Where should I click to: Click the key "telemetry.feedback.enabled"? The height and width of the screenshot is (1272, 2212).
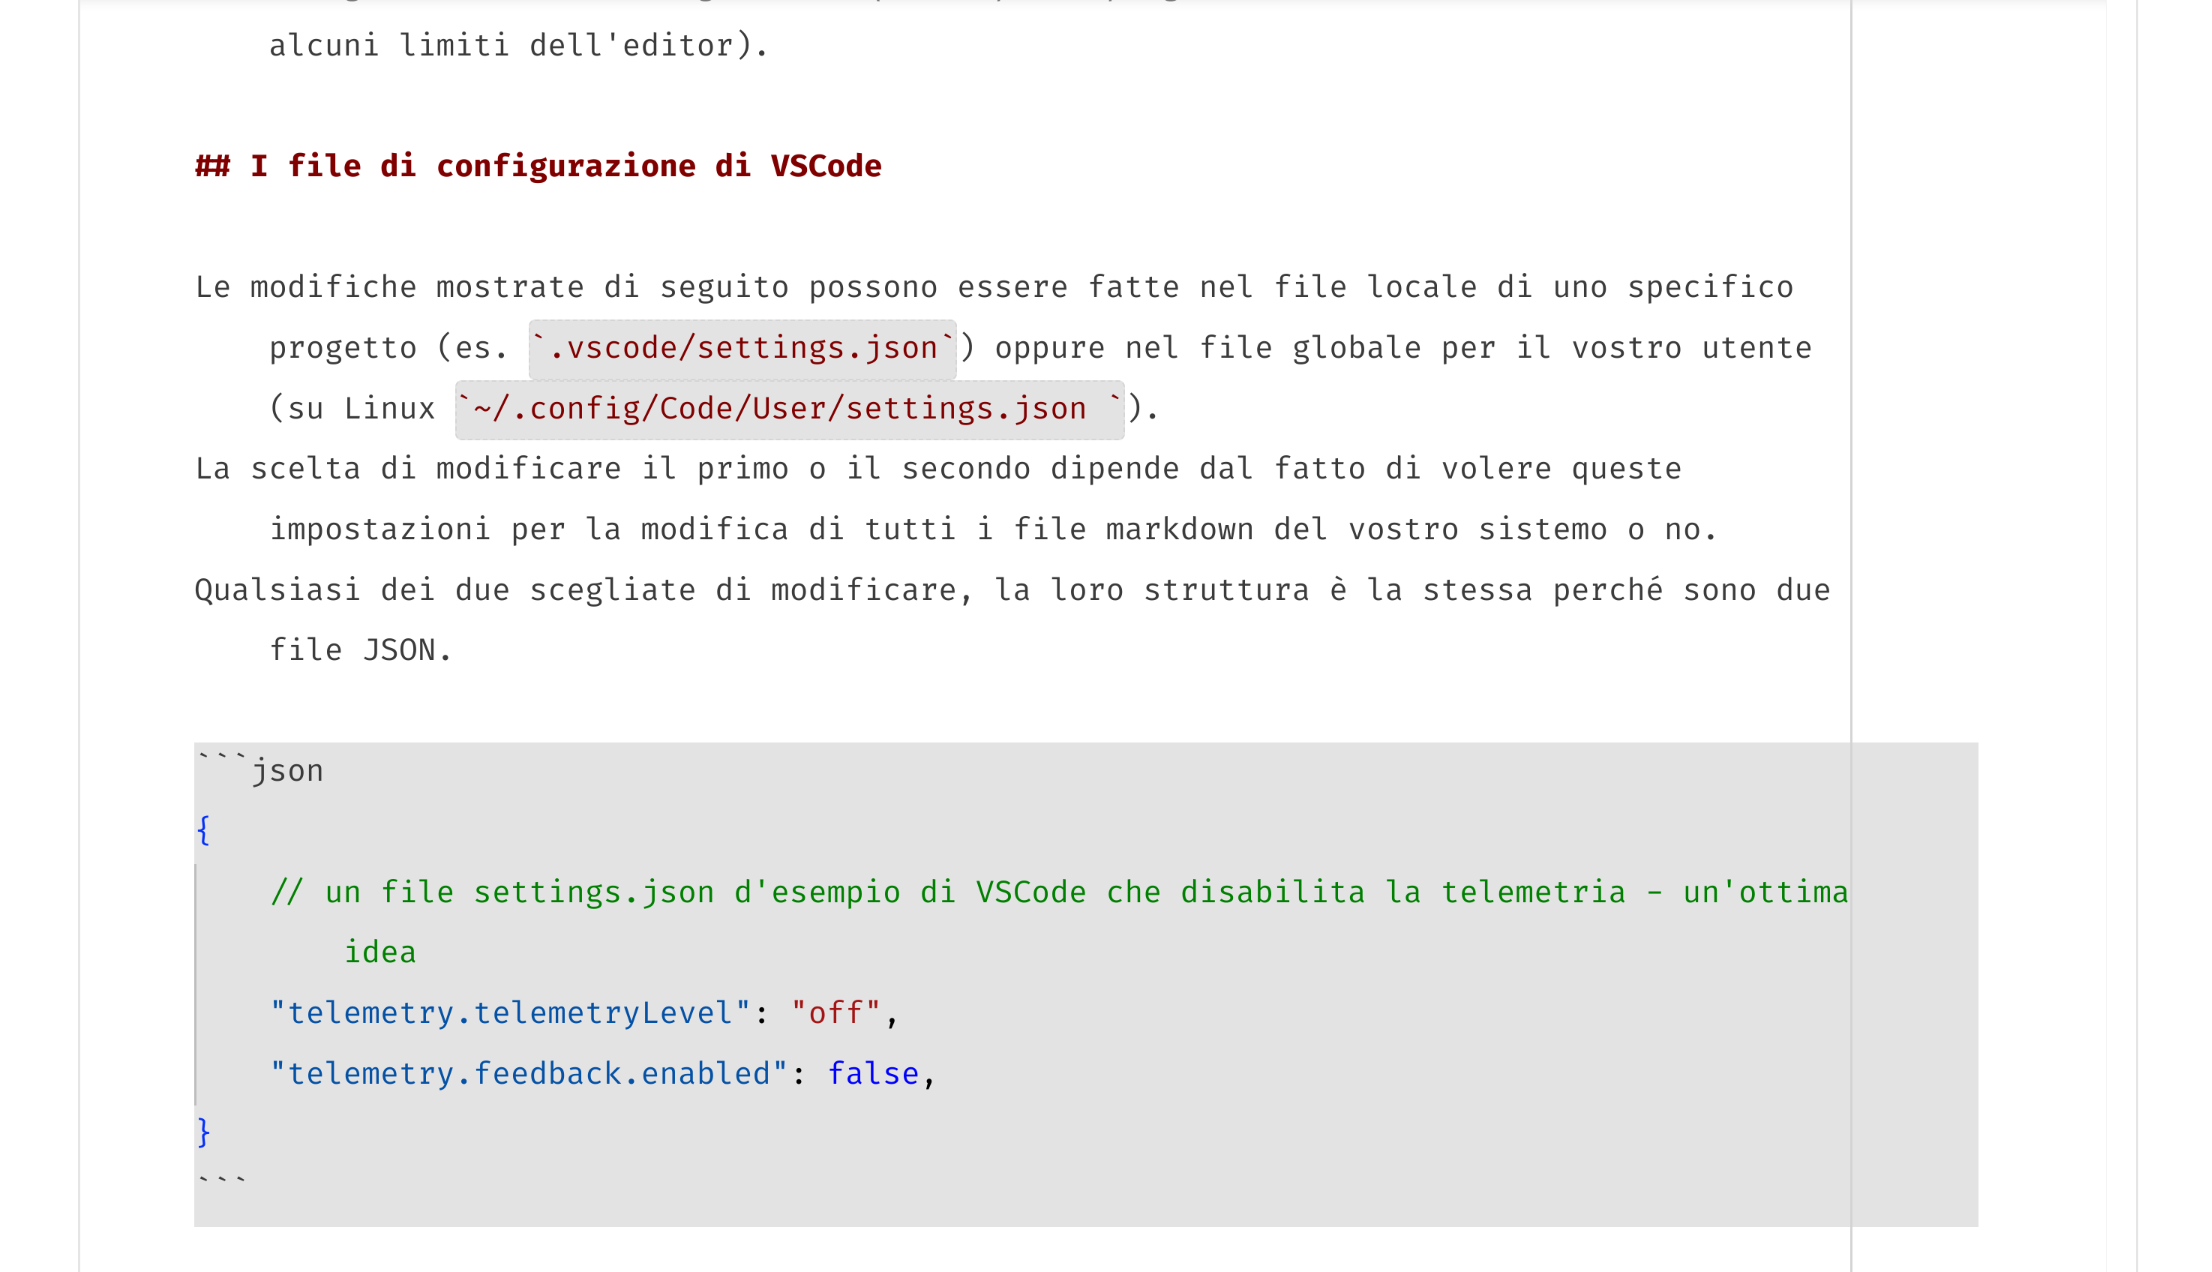coord(529,1073)
